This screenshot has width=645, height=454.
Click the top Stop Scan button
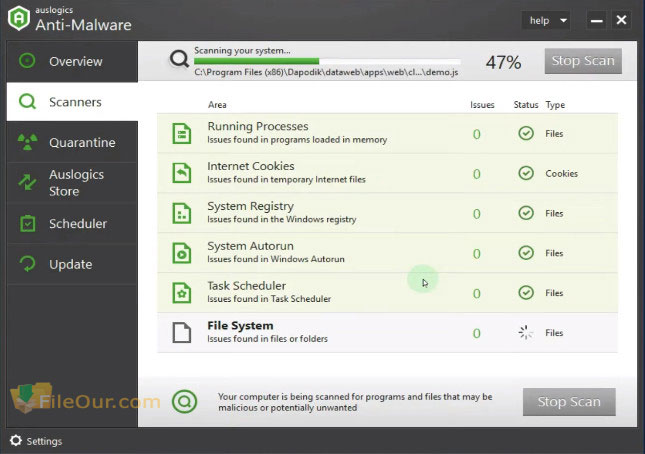point(583,61)
